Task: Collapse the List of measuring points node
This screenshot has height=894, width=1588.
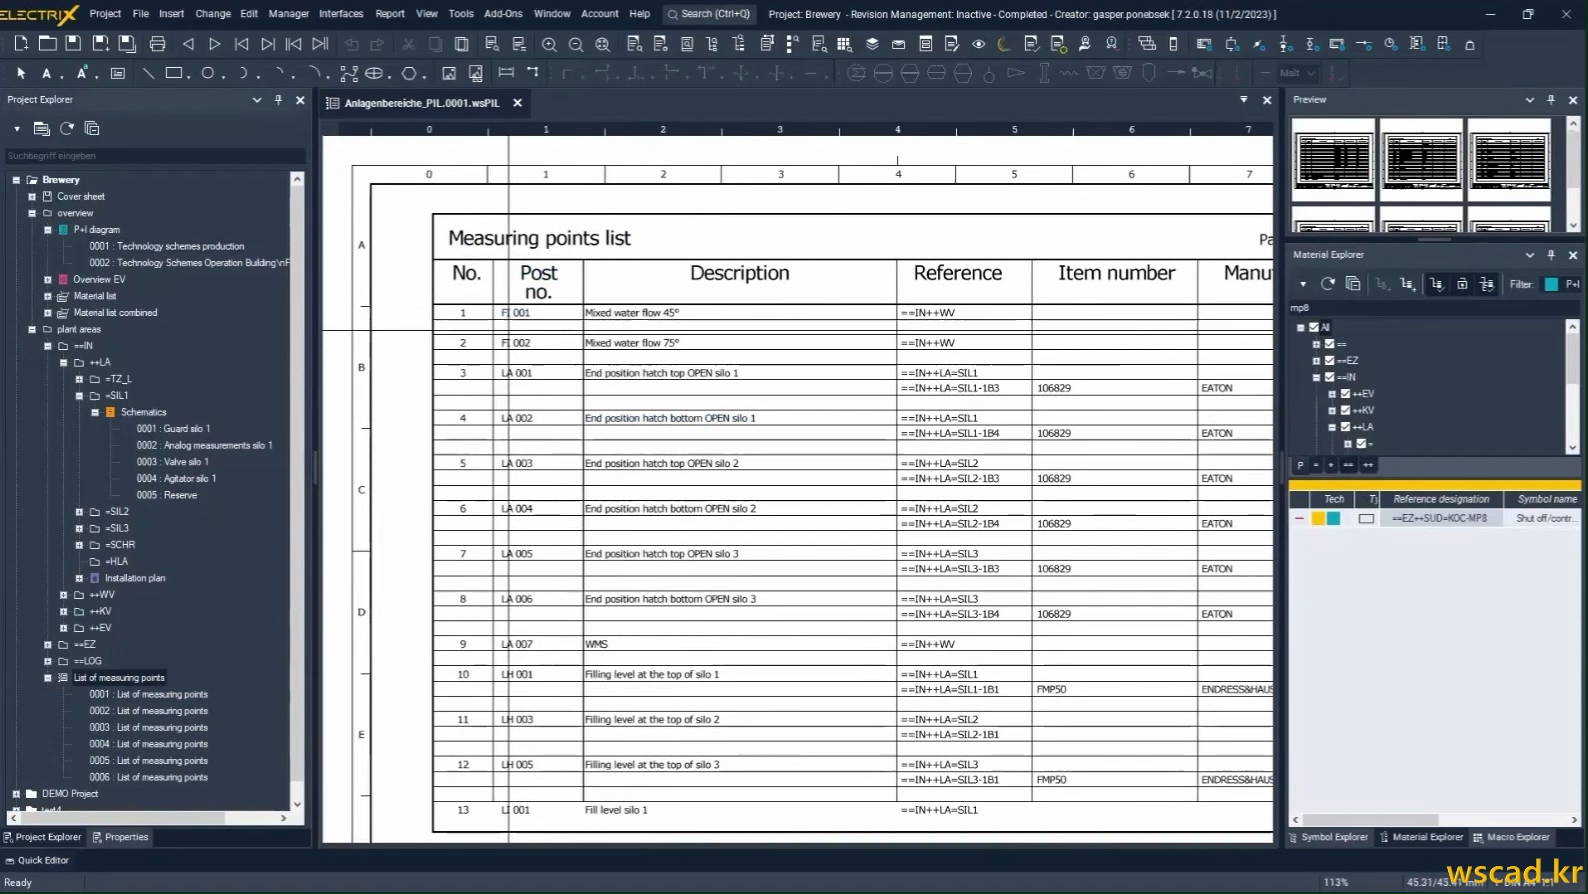Action: [48, 678]
